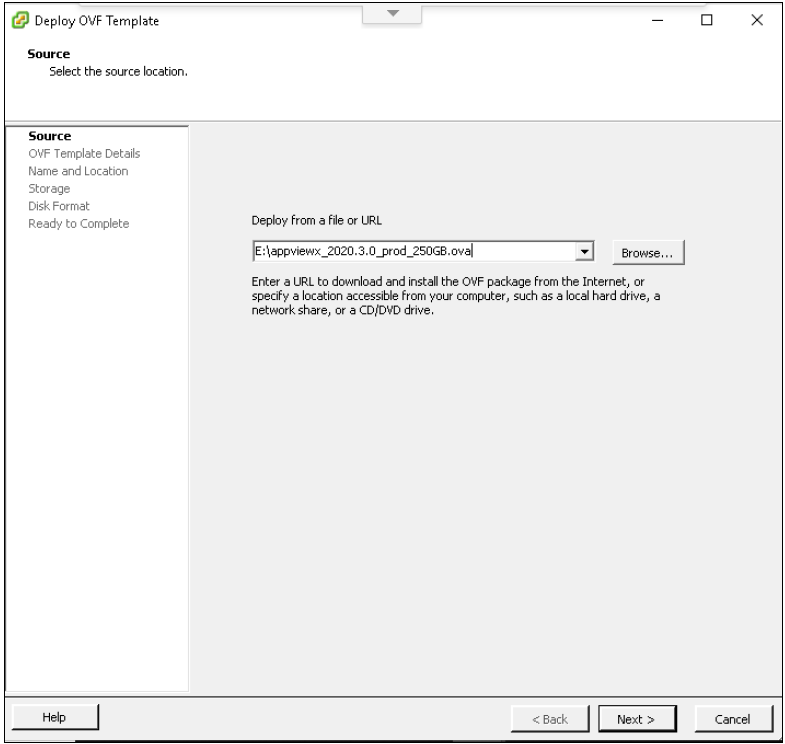Select OVF Template Details step
The height and width of the screenshot is (744, 785).
(x=84, y=153)
